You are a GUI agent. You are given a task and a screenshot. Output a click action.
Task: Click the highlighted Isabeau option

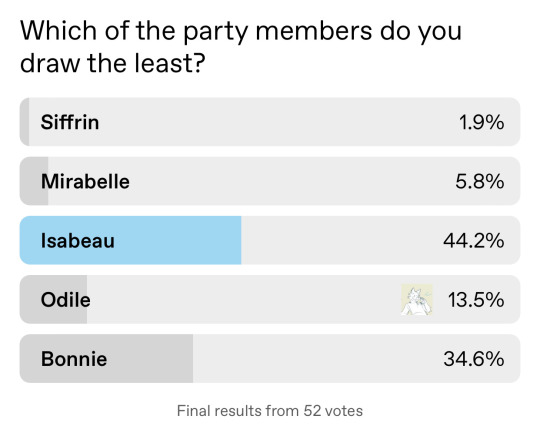coord(270,240)
